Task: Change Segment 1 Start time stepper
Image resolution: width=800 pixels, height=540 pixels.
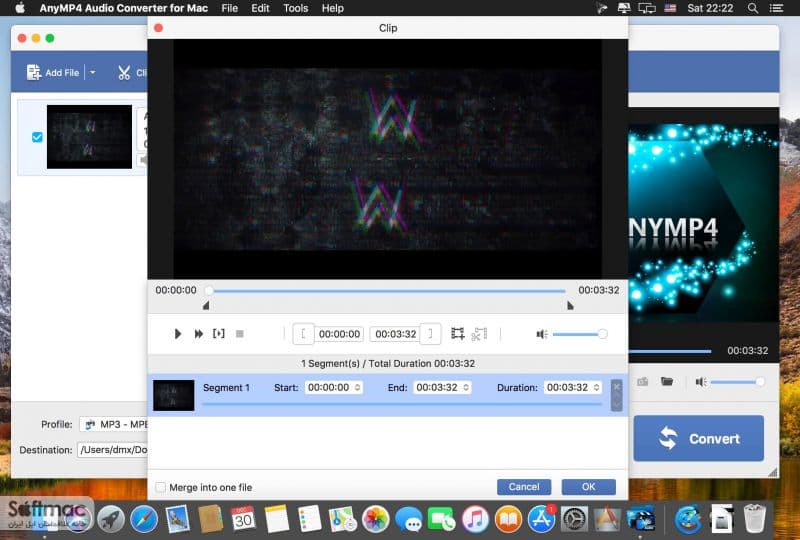Action: (x=358, y=387)
